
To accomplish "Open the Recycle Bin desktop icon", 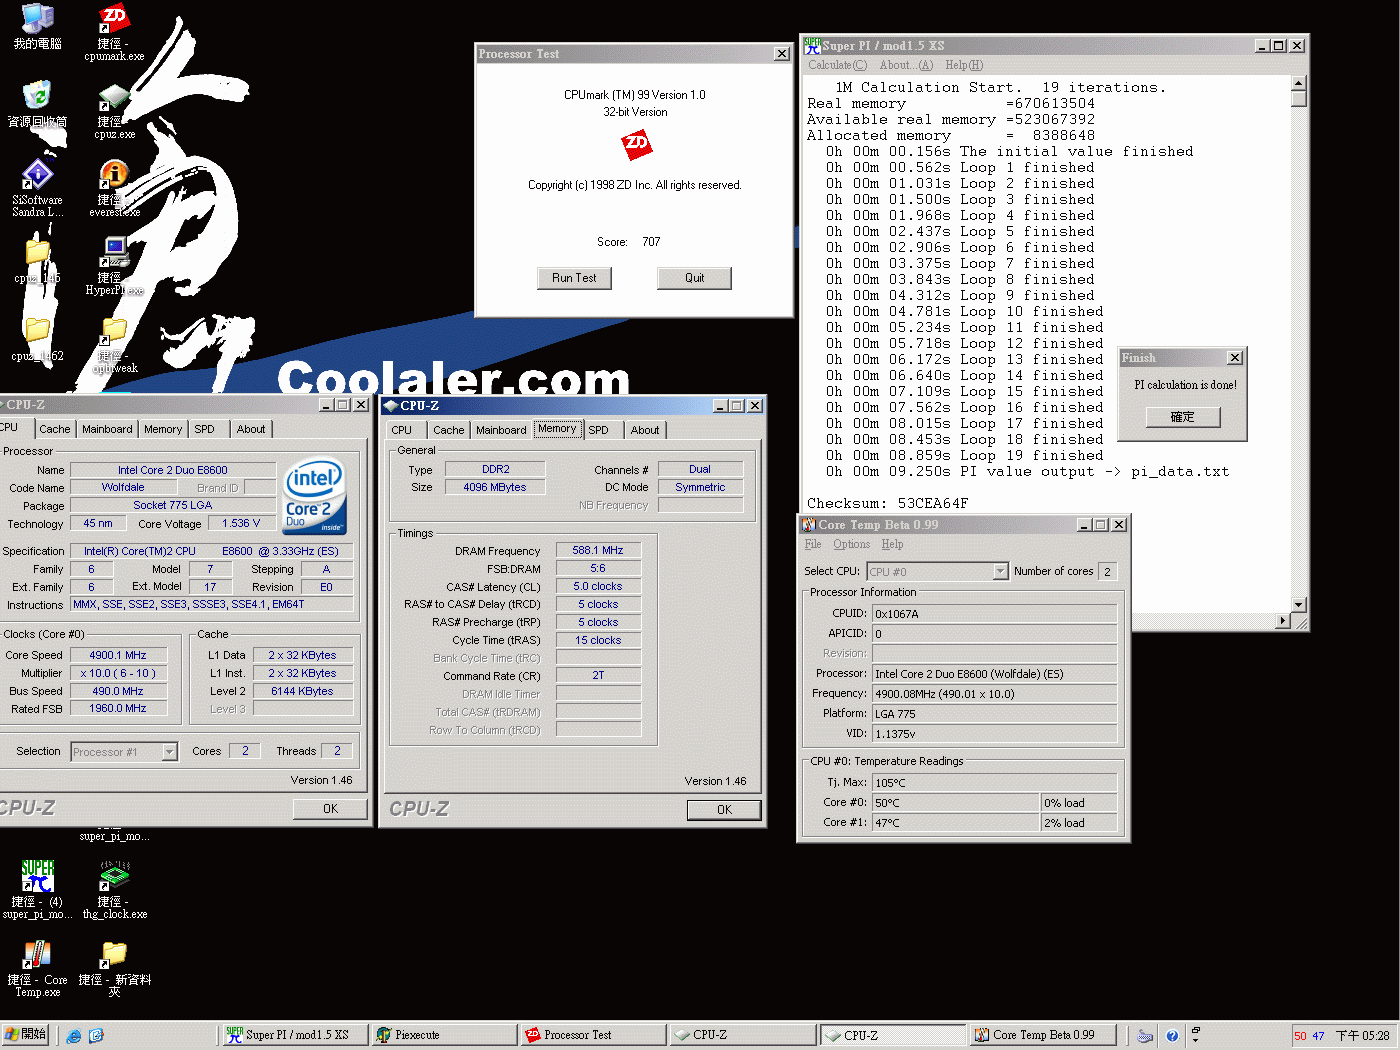I will [x=37, y=105].
